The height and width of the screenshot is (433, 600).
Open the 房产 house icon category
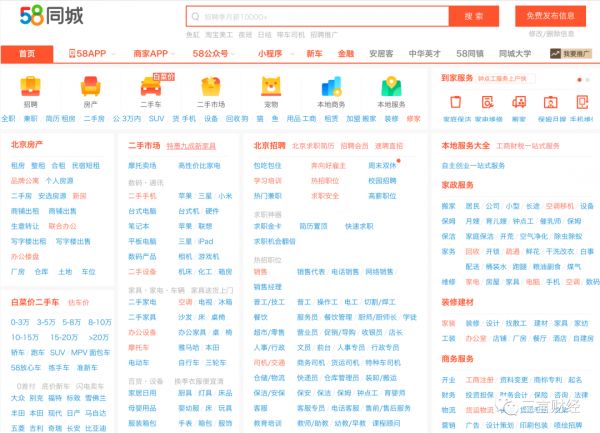(x=90, y=88)
